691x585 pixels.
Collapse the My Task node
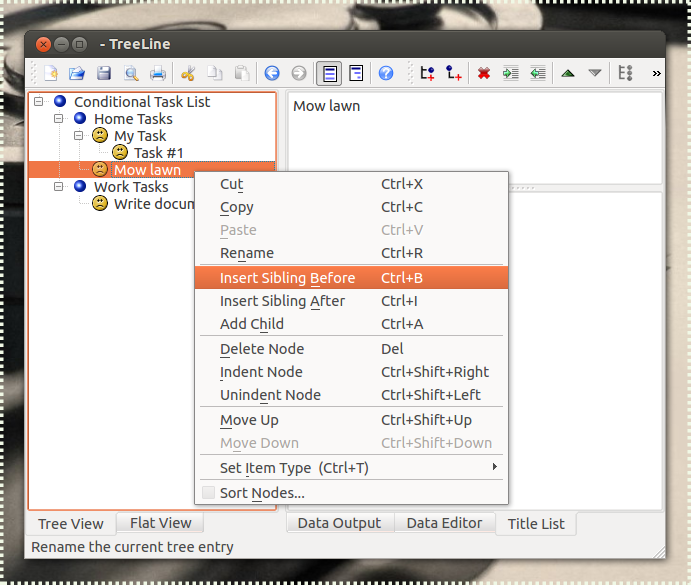tap(78, 135)
